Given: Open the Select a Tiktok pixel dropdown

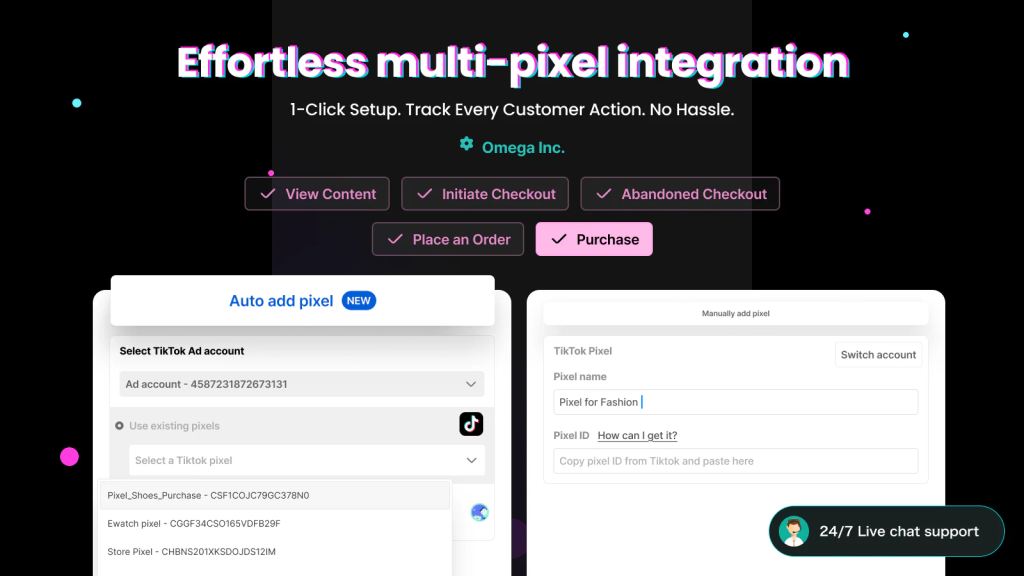Looking at the screenshot, I should click(307, 460).
